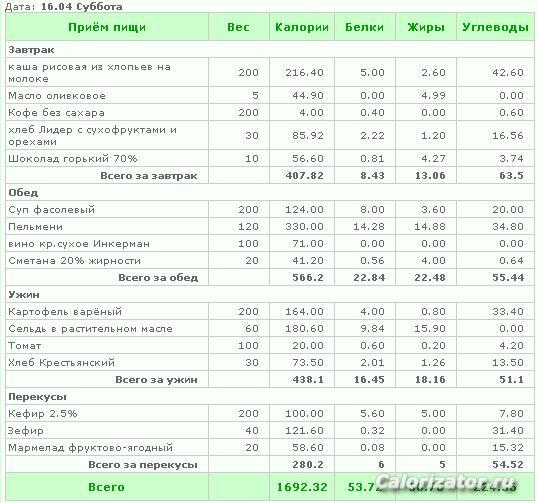The width and height of the screenshot is (538, 503).
Task: Click the Суп фасолевый row name
Action: pos(51,209)
